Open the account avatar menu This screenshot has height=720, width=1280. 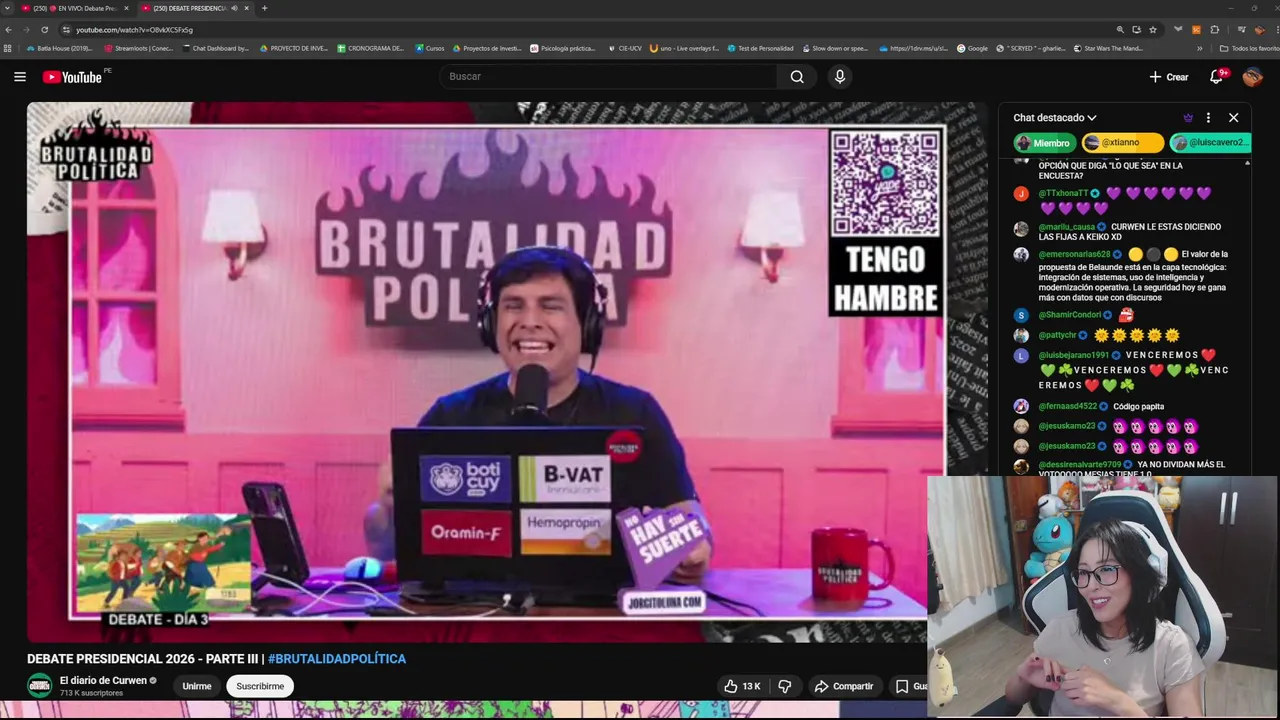tap(1253, 77)
